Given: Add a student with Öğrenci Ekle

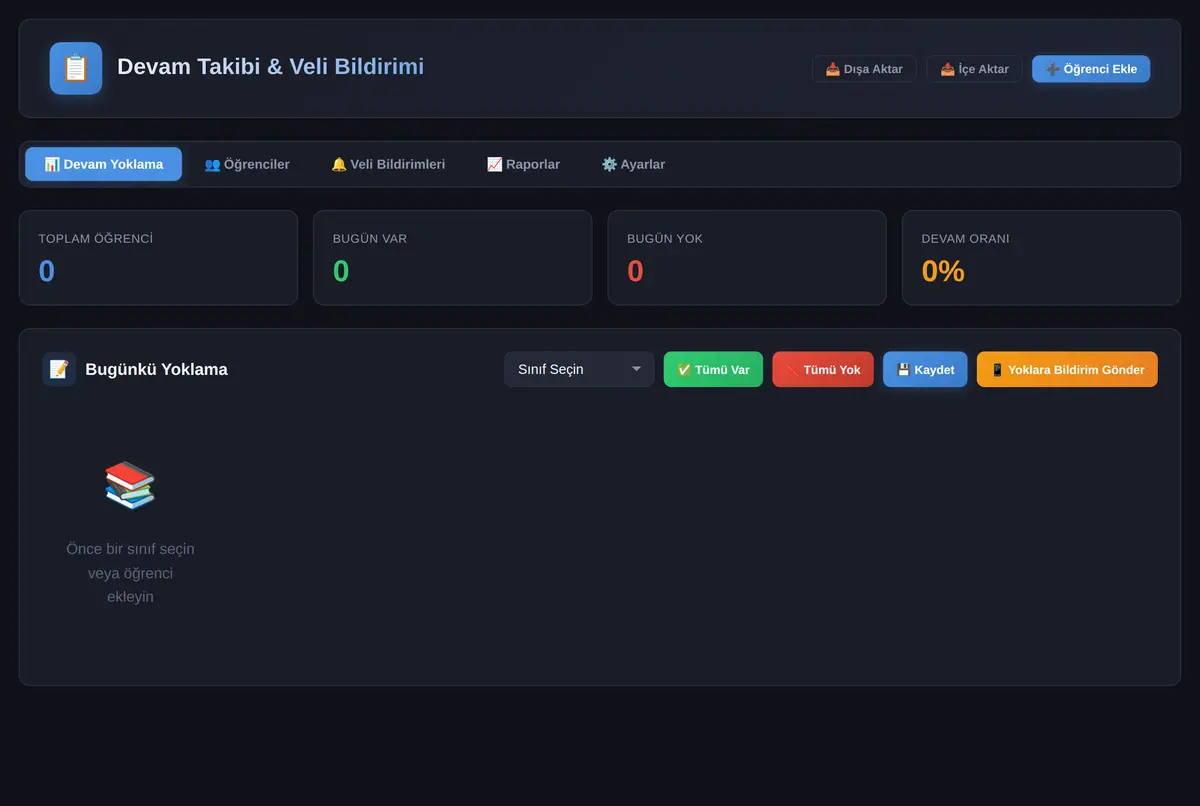Looking at the screenshot, I should [x=1091, y=69].
